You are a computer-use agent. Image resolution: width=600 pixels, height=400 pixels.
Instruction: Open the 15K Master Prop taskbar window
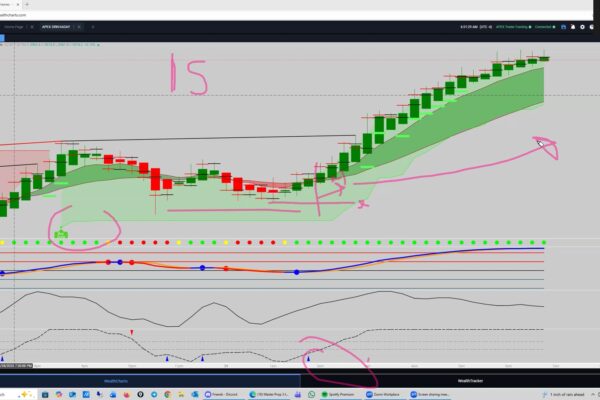(272, 394)
